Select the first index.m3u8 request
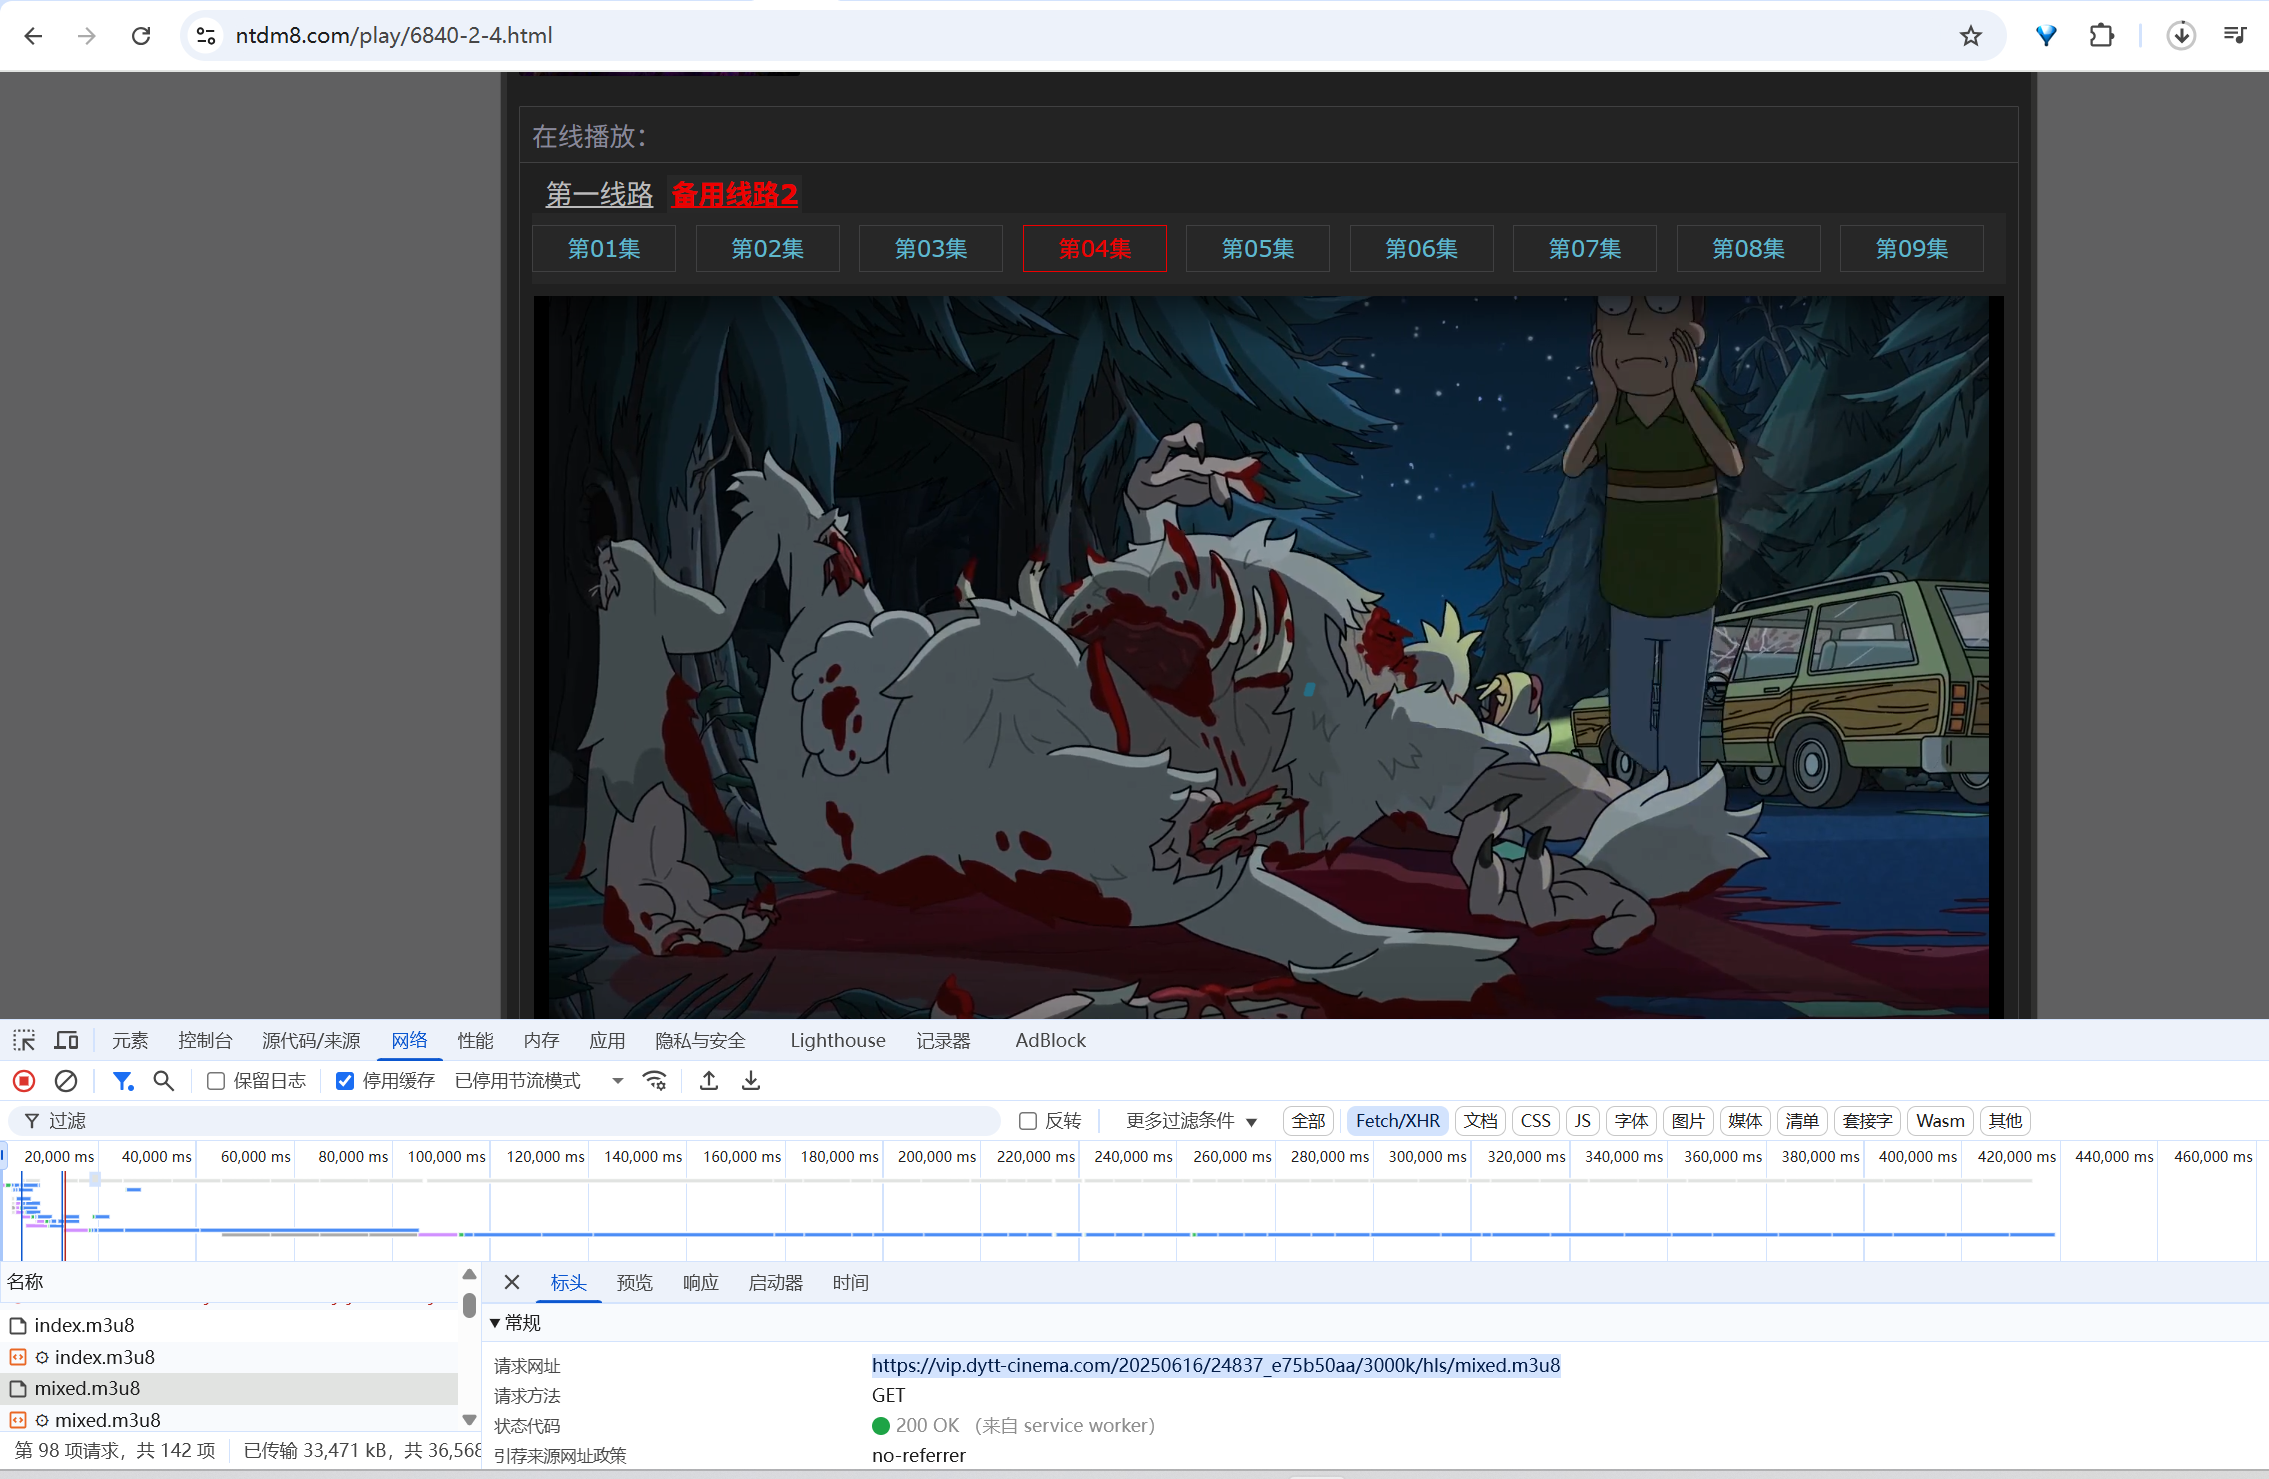This screenshot has width=2269, height=1479. [x=230, y=1325]
